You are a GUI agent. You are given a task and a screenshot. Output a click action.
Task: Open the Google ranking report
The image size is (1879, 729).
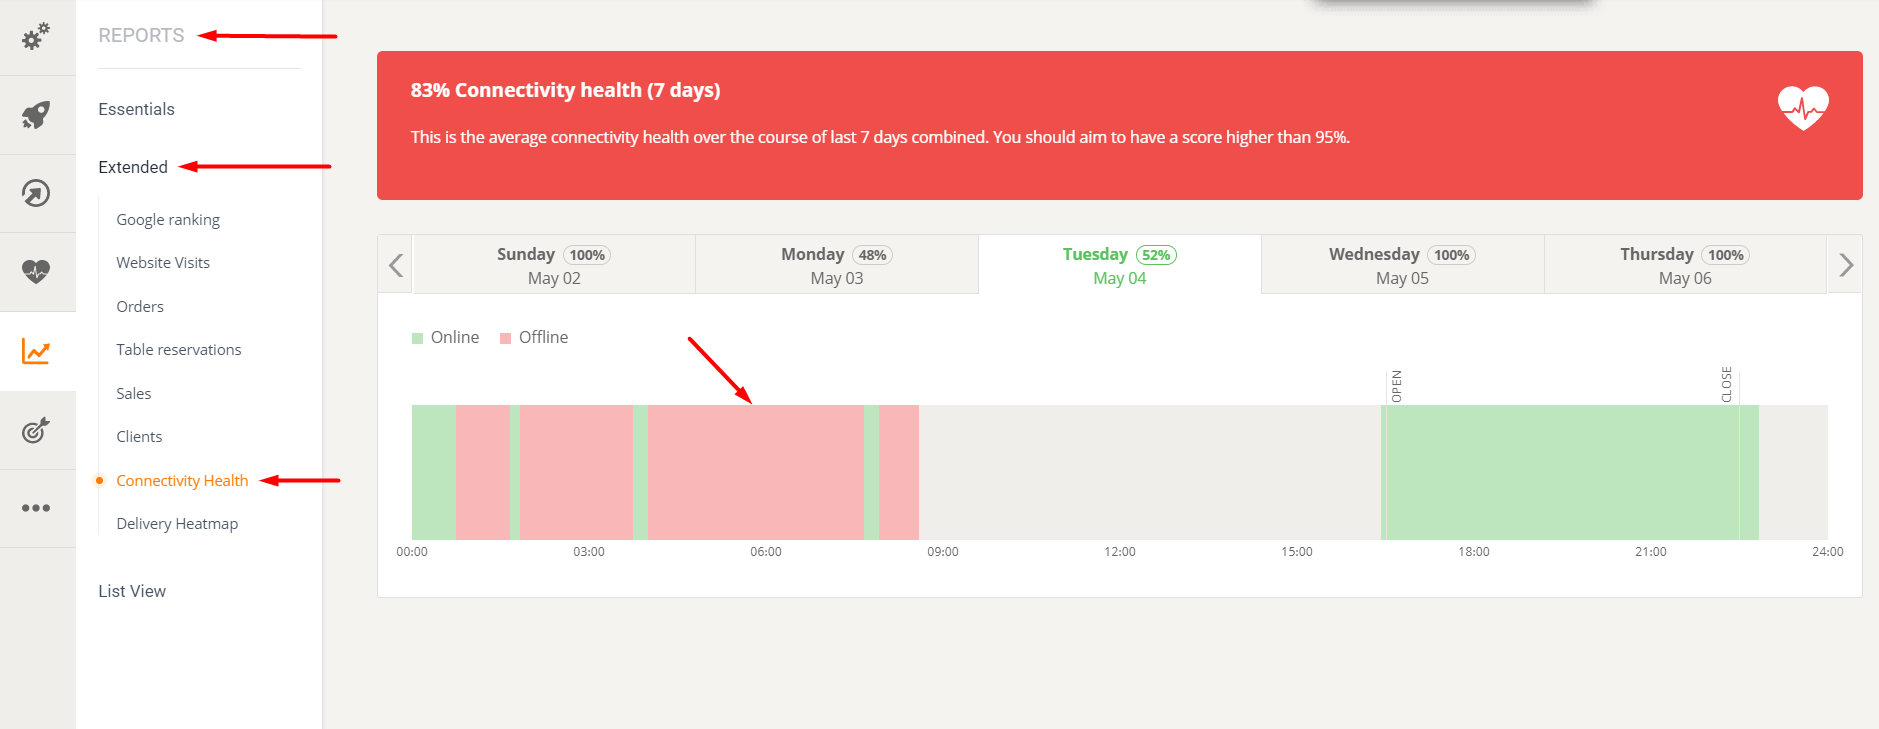(167, 219)
